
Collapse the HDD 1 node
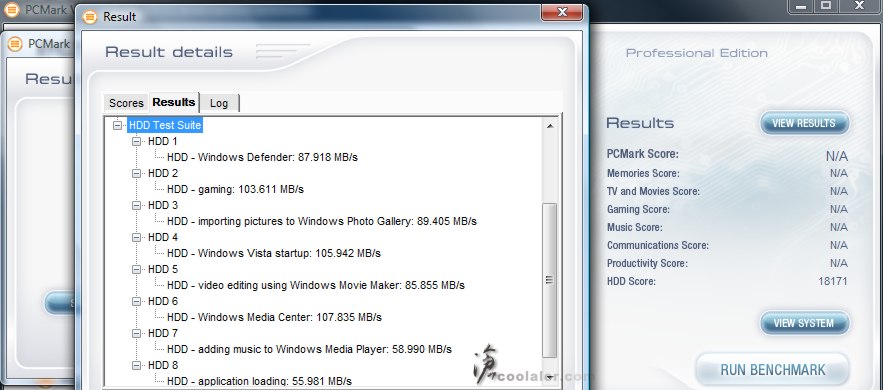coord(136,142)
